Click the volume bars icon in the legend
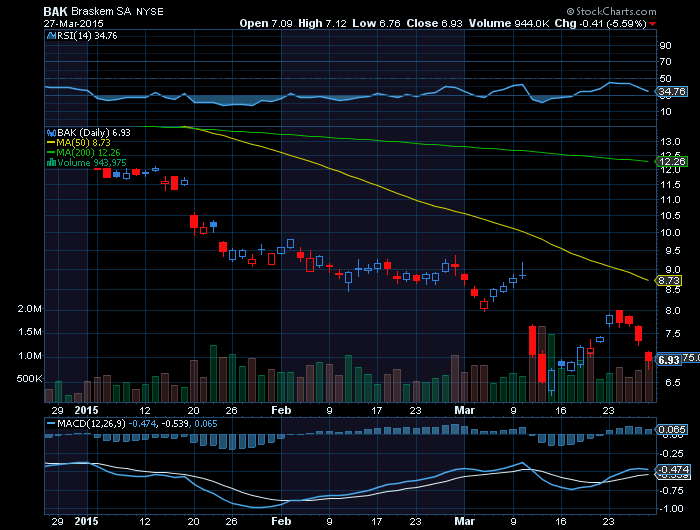The image size is (700, 530). tap(51, 163)
